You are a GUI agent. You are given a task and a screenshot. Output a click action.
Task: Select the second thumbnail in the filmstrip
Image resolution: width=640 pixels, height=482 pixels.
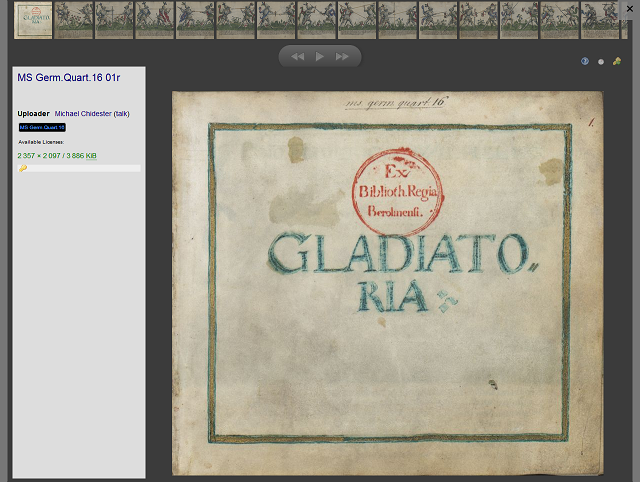pos(74,20)
